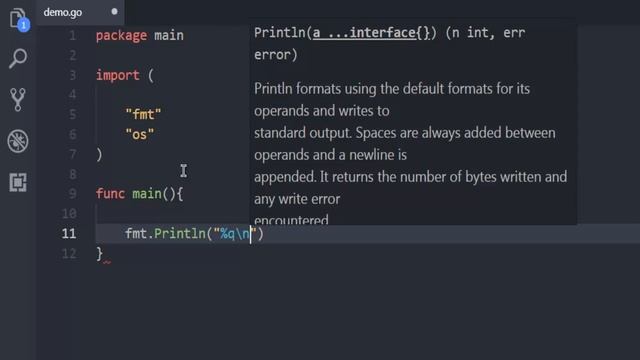
Task: Click the underlined "a ...interface{}" parameter in tooltip
Action: click(371, 33)
